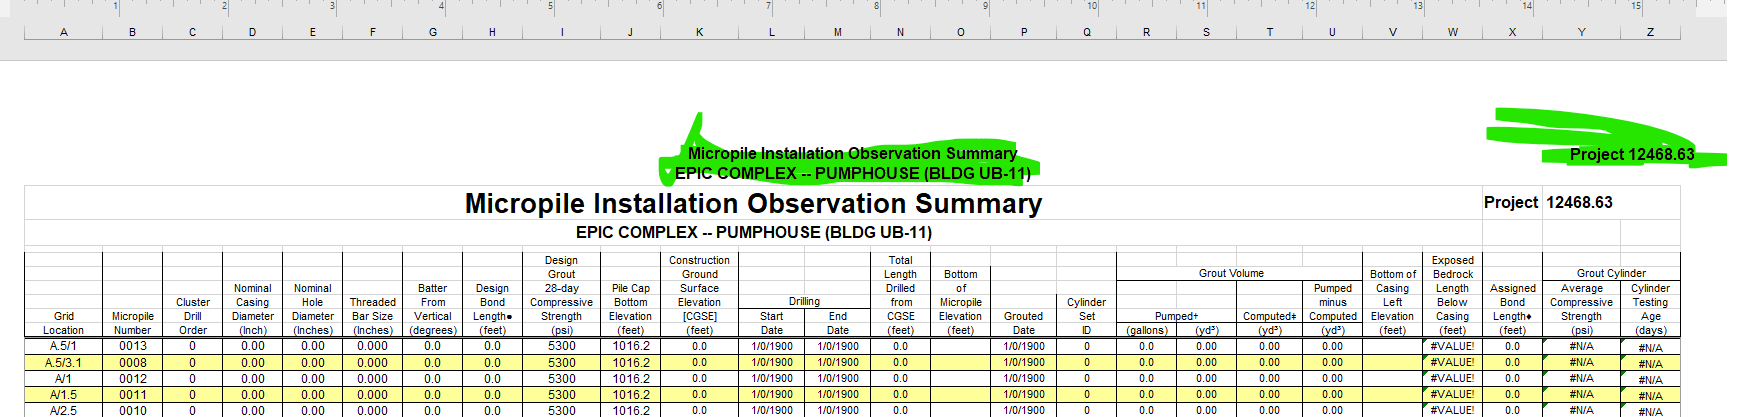1742x417 pixels.
Task: Select column W header
Action: point(1452,32)
